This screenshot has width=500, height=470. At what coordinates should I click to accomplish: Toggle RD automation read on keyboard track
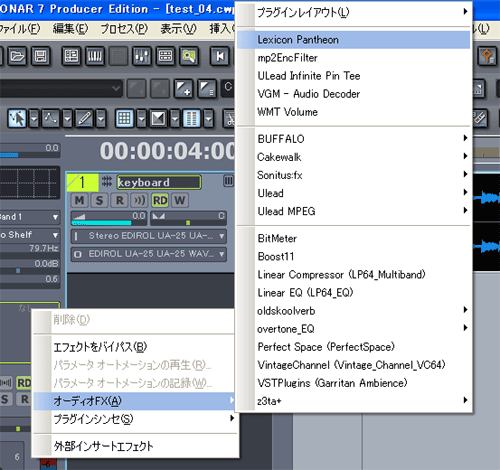(160, 200)
